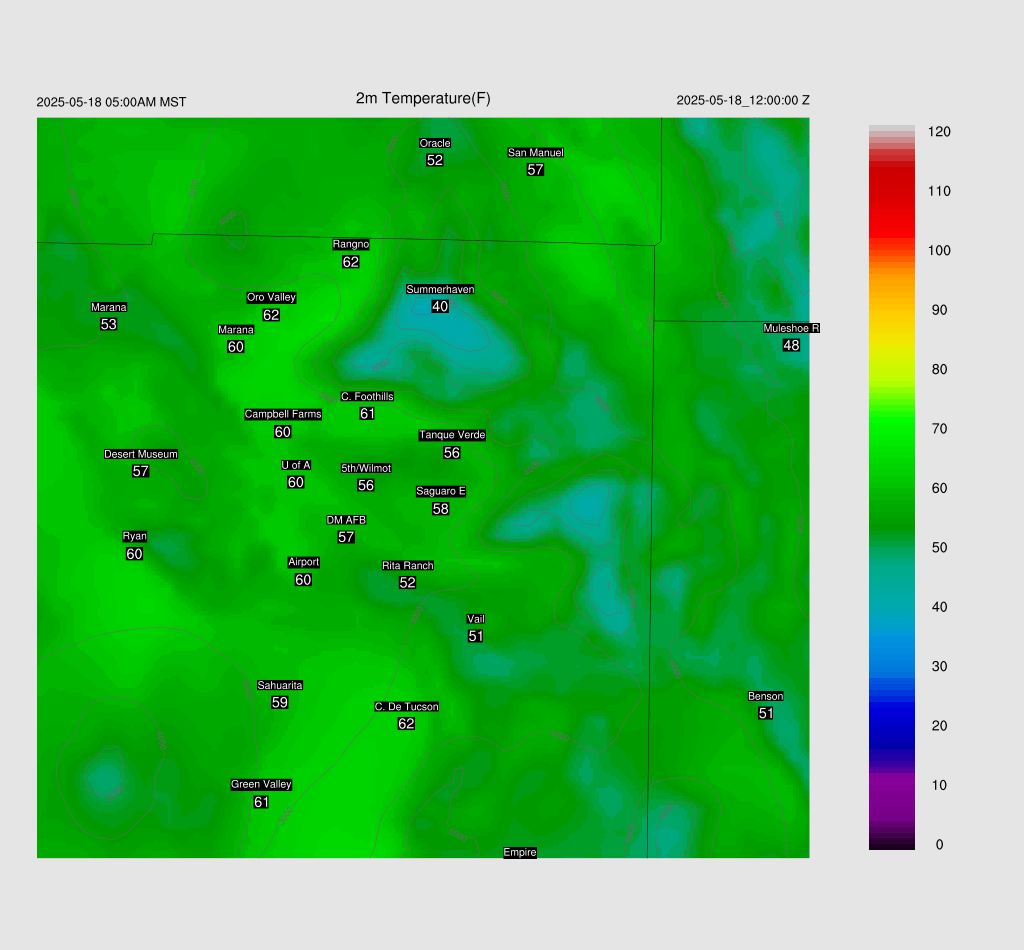The width and height of the screenshot is (1024, 950).
Task: Click the purple band of the temperature color bar
Action: (891, 797)
